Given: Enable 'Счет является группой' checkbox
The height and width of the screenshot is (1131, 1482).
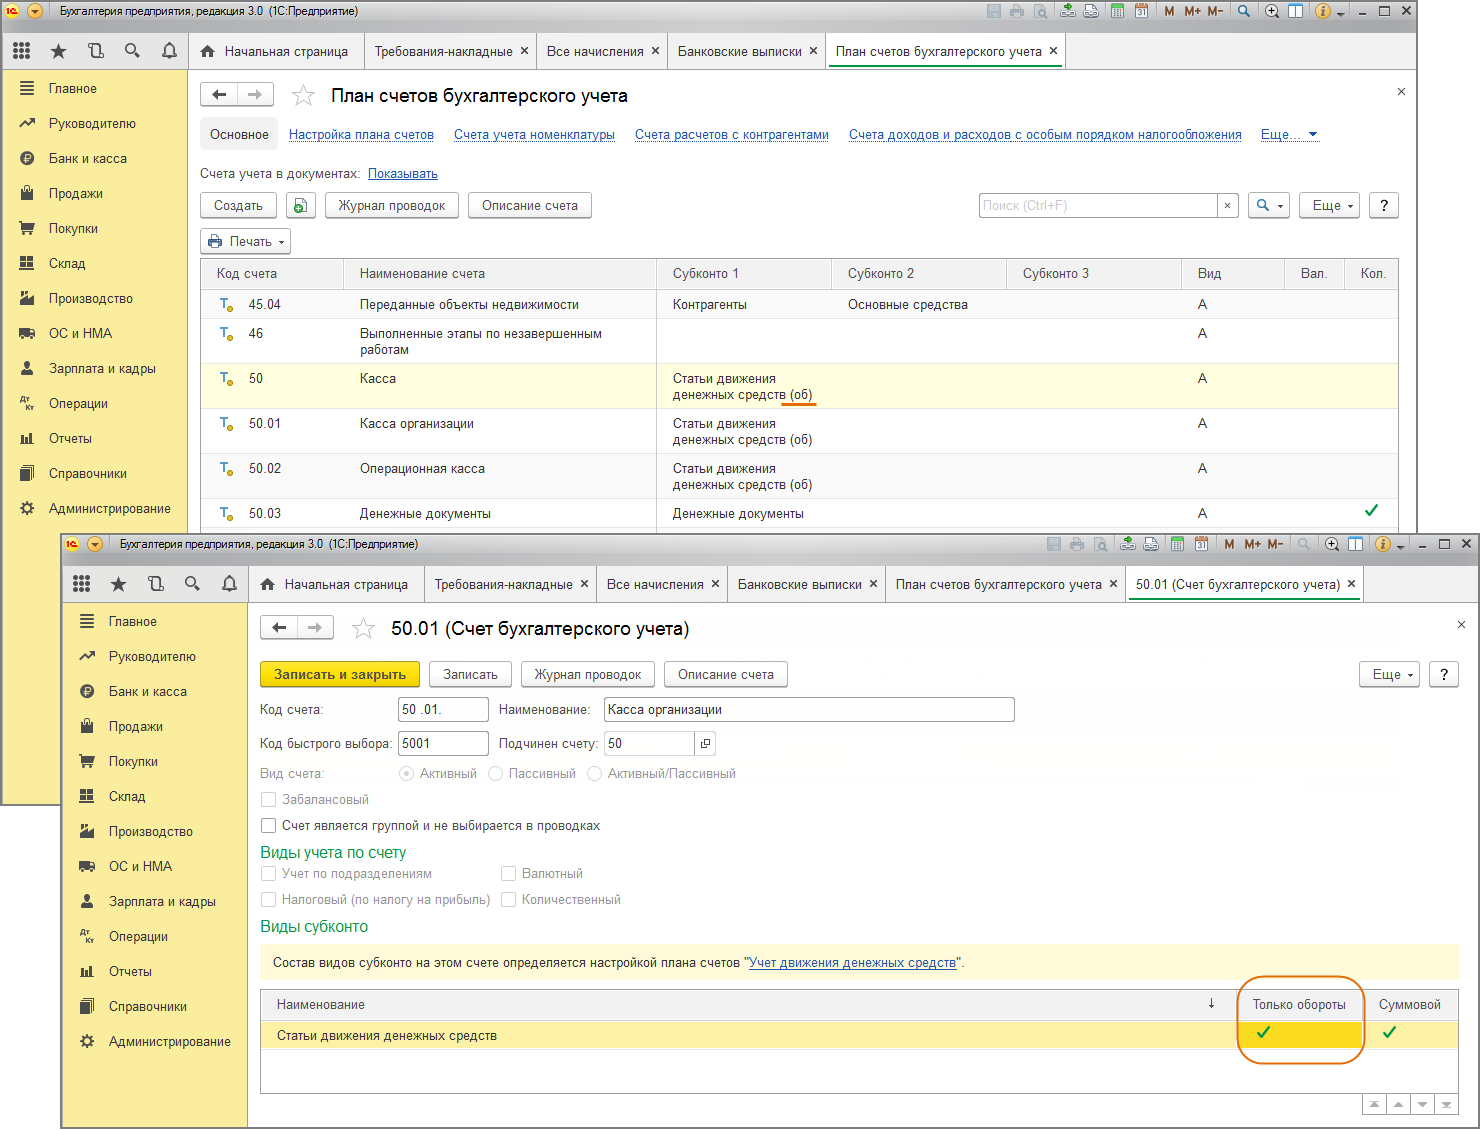Looking at the screenshot, I should coord(268,826).
